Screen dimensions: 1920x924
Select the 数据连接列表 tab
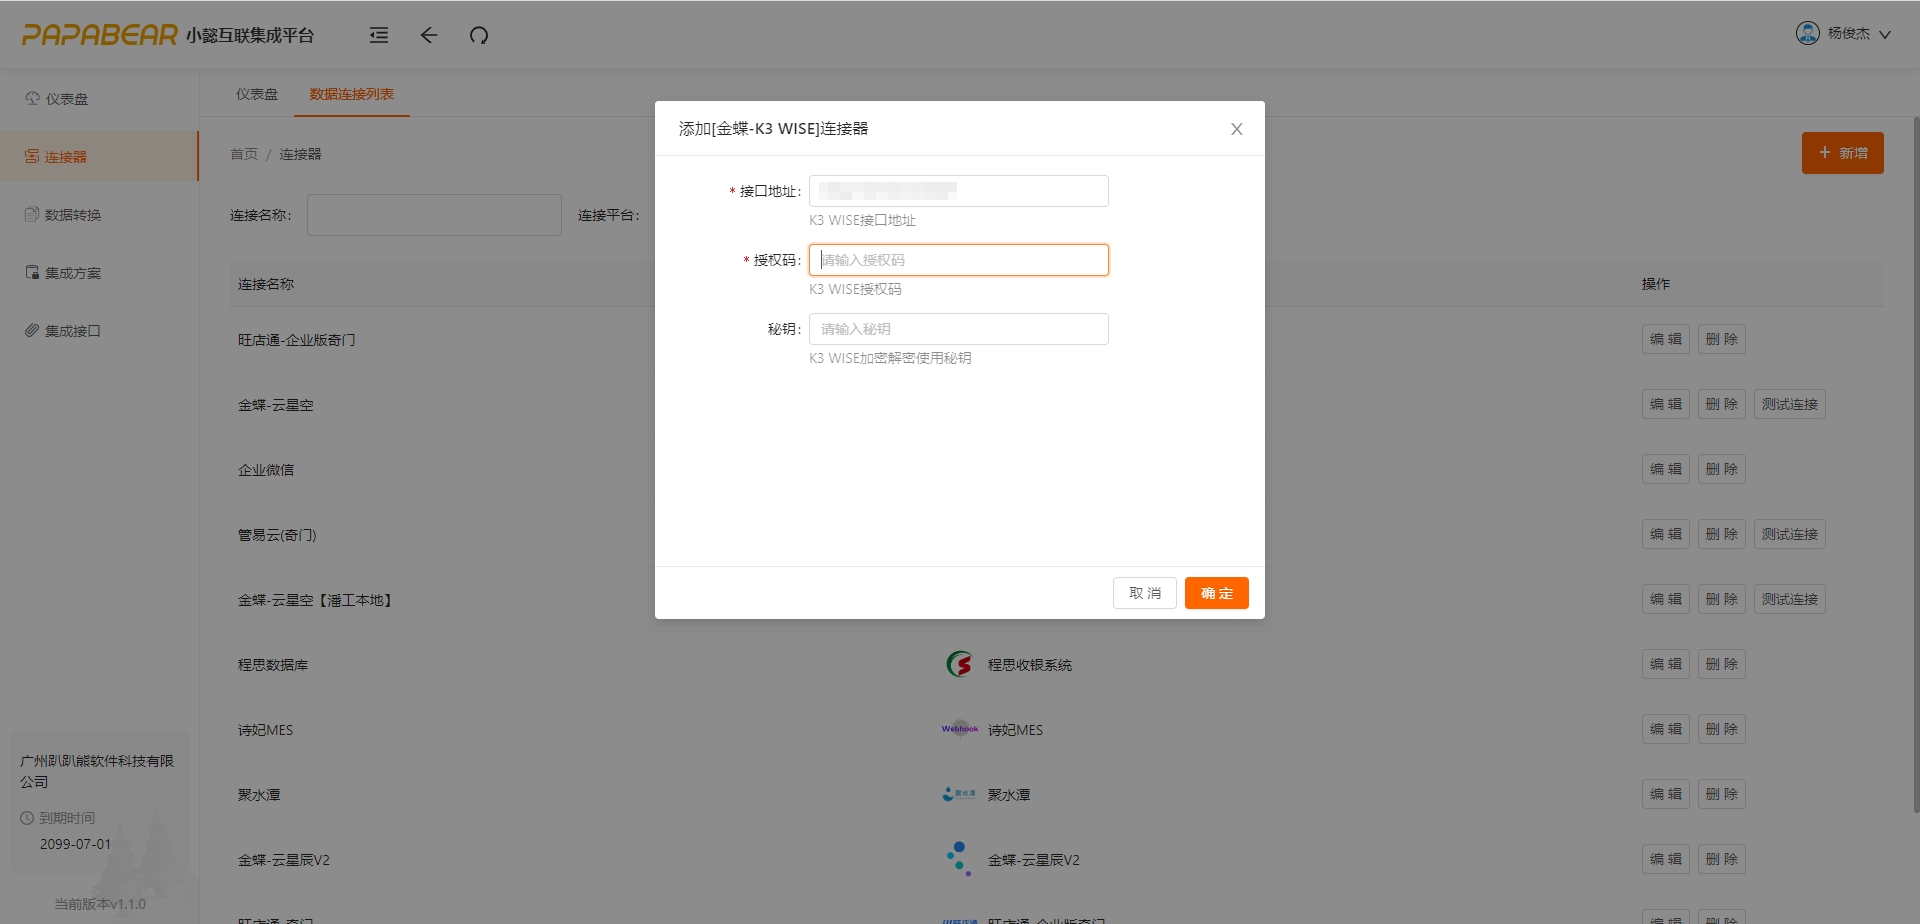point(351,94)
